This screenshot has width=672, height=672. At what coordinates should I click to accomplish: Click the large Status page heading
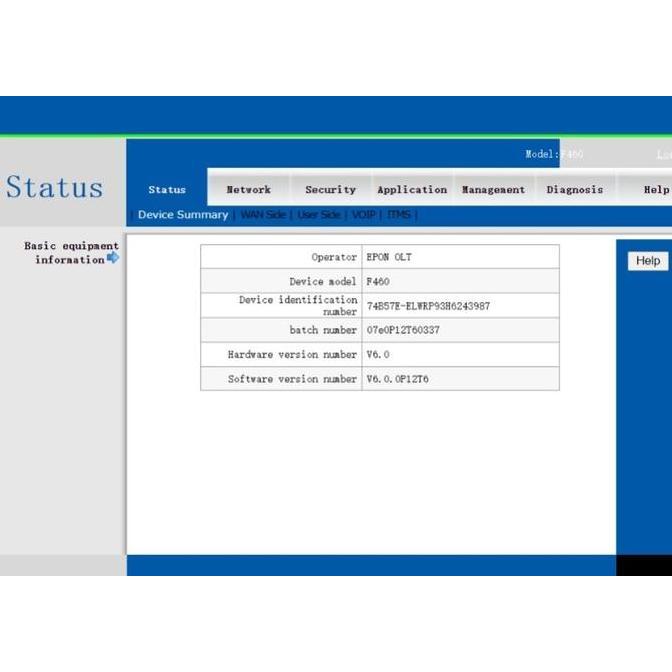point(54,187)
